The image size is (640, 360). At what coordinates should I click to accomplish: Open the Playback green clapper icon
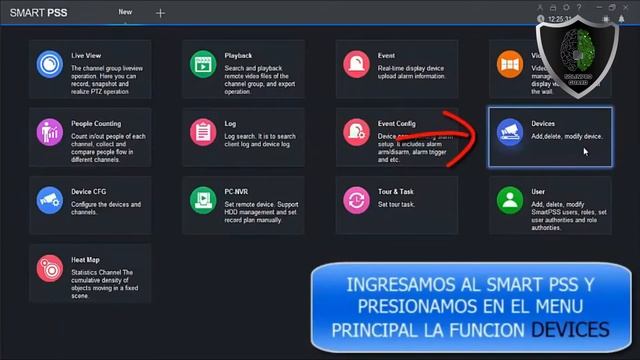coord(203,64)
